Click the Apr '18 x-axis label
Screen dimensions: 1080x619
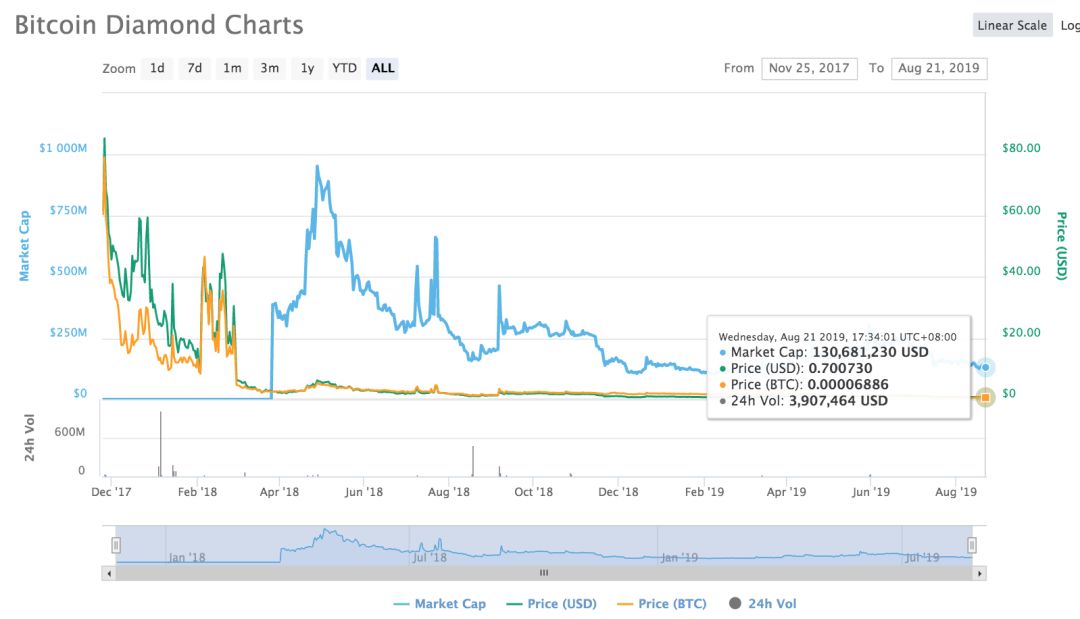click(x=279, y=492)
